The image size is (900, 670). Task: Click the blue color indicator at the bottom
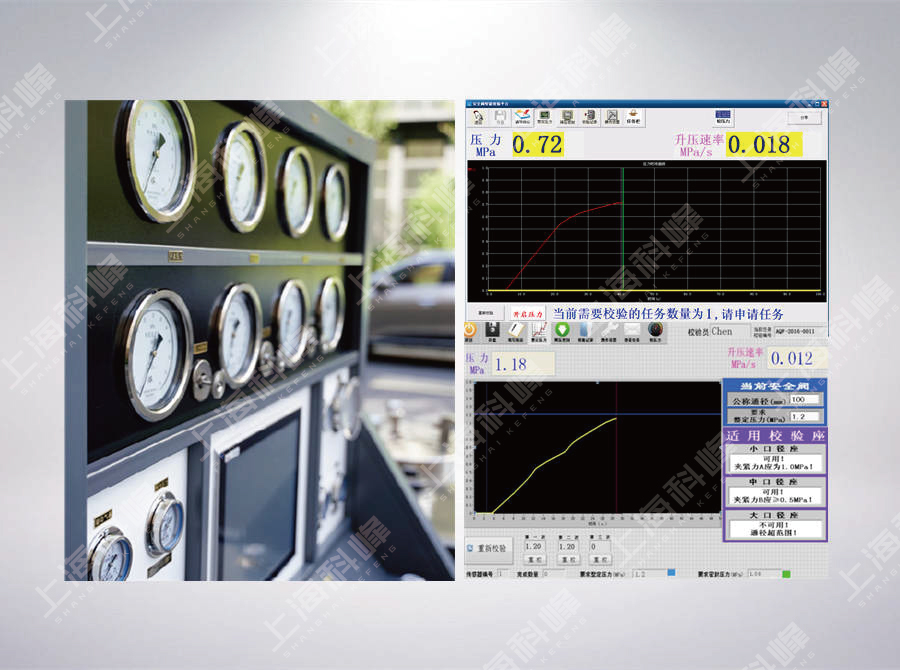pyautogui.click(x=672, y=574)
